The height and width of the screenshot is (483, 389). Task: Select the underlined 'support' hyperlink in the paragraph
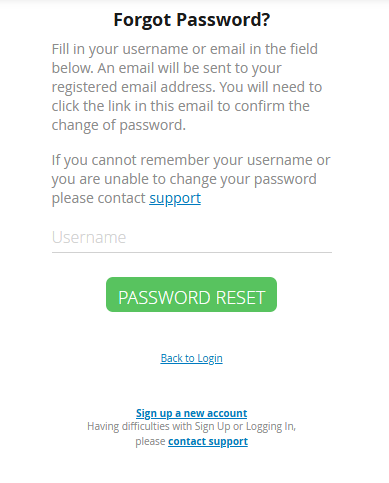(175, 199)
